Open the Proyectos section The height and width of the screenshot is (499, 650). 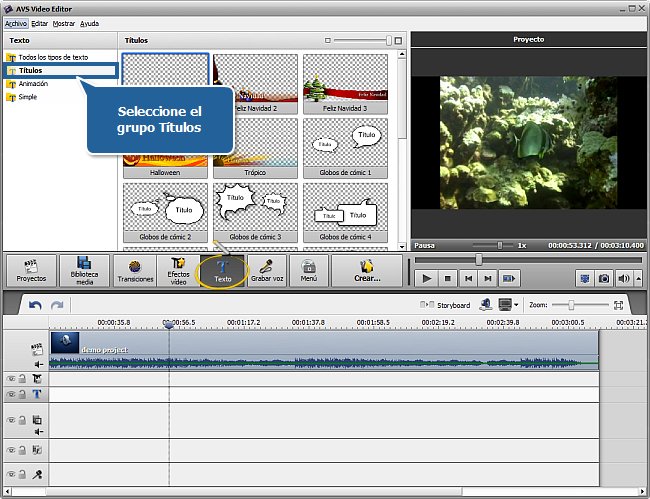(30, 270)
